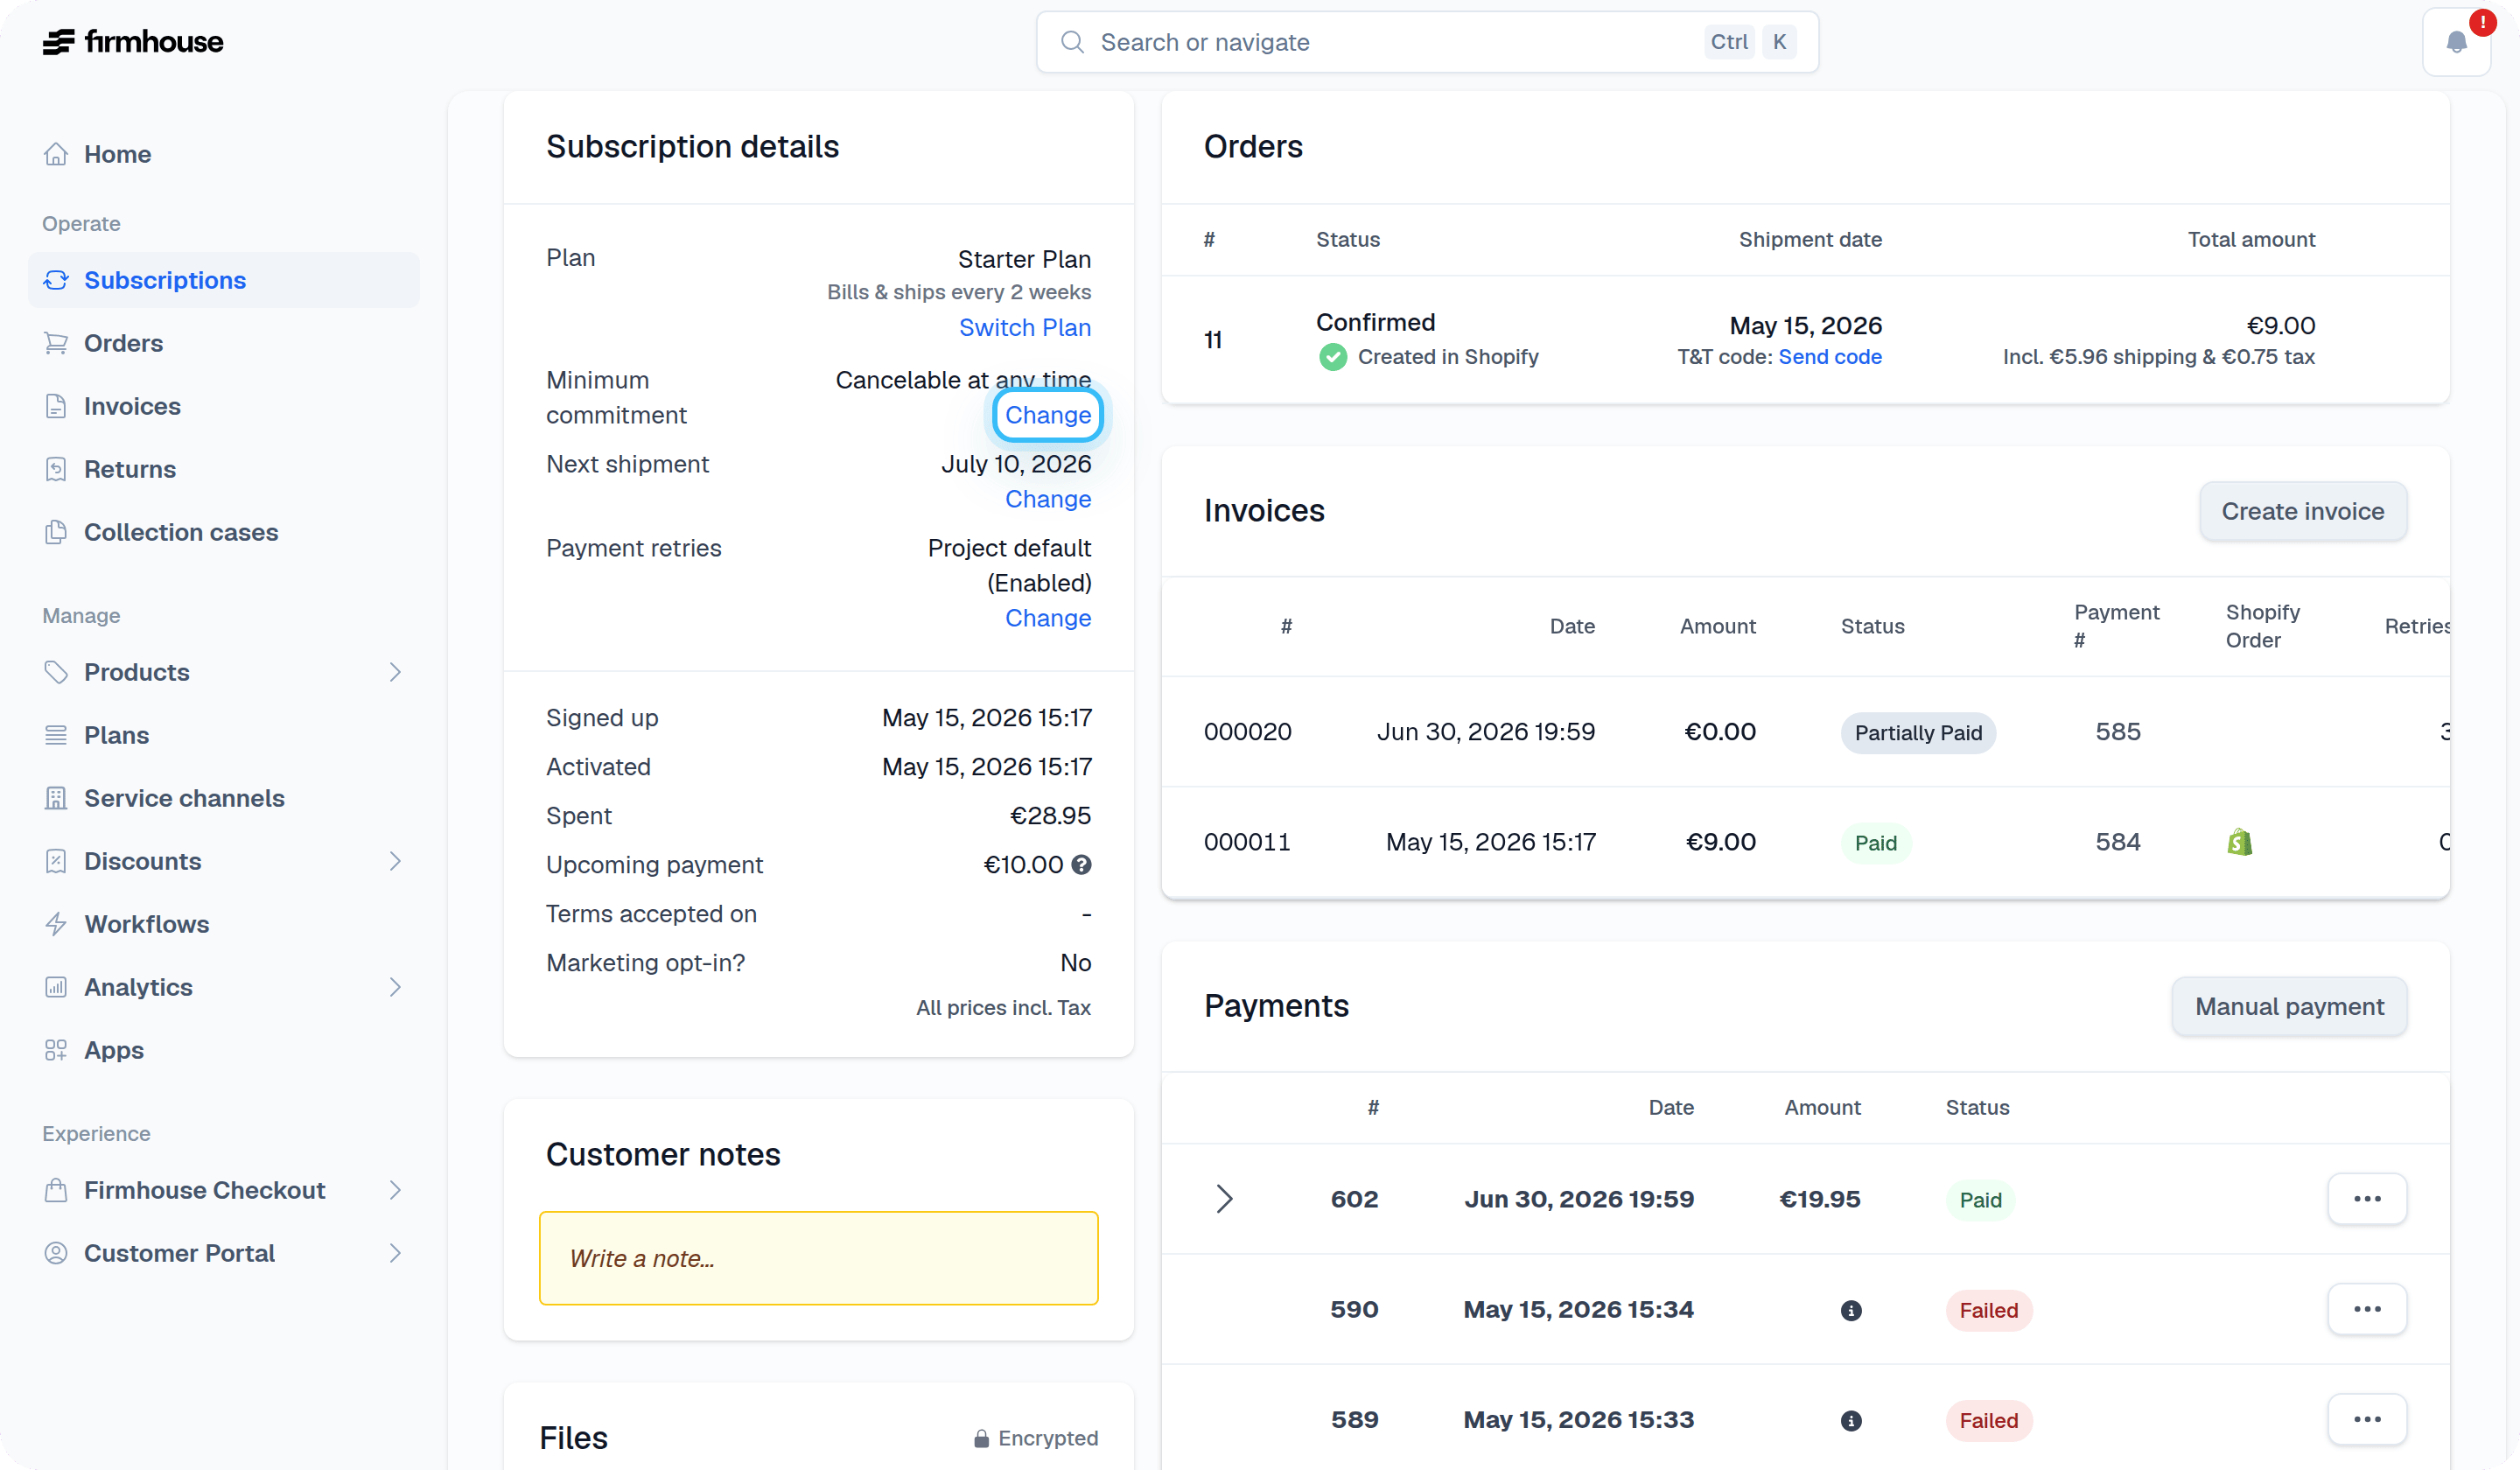Expand the Products submenu chevron
The height and width of the screenshot is (1470, 2520).
395,672
